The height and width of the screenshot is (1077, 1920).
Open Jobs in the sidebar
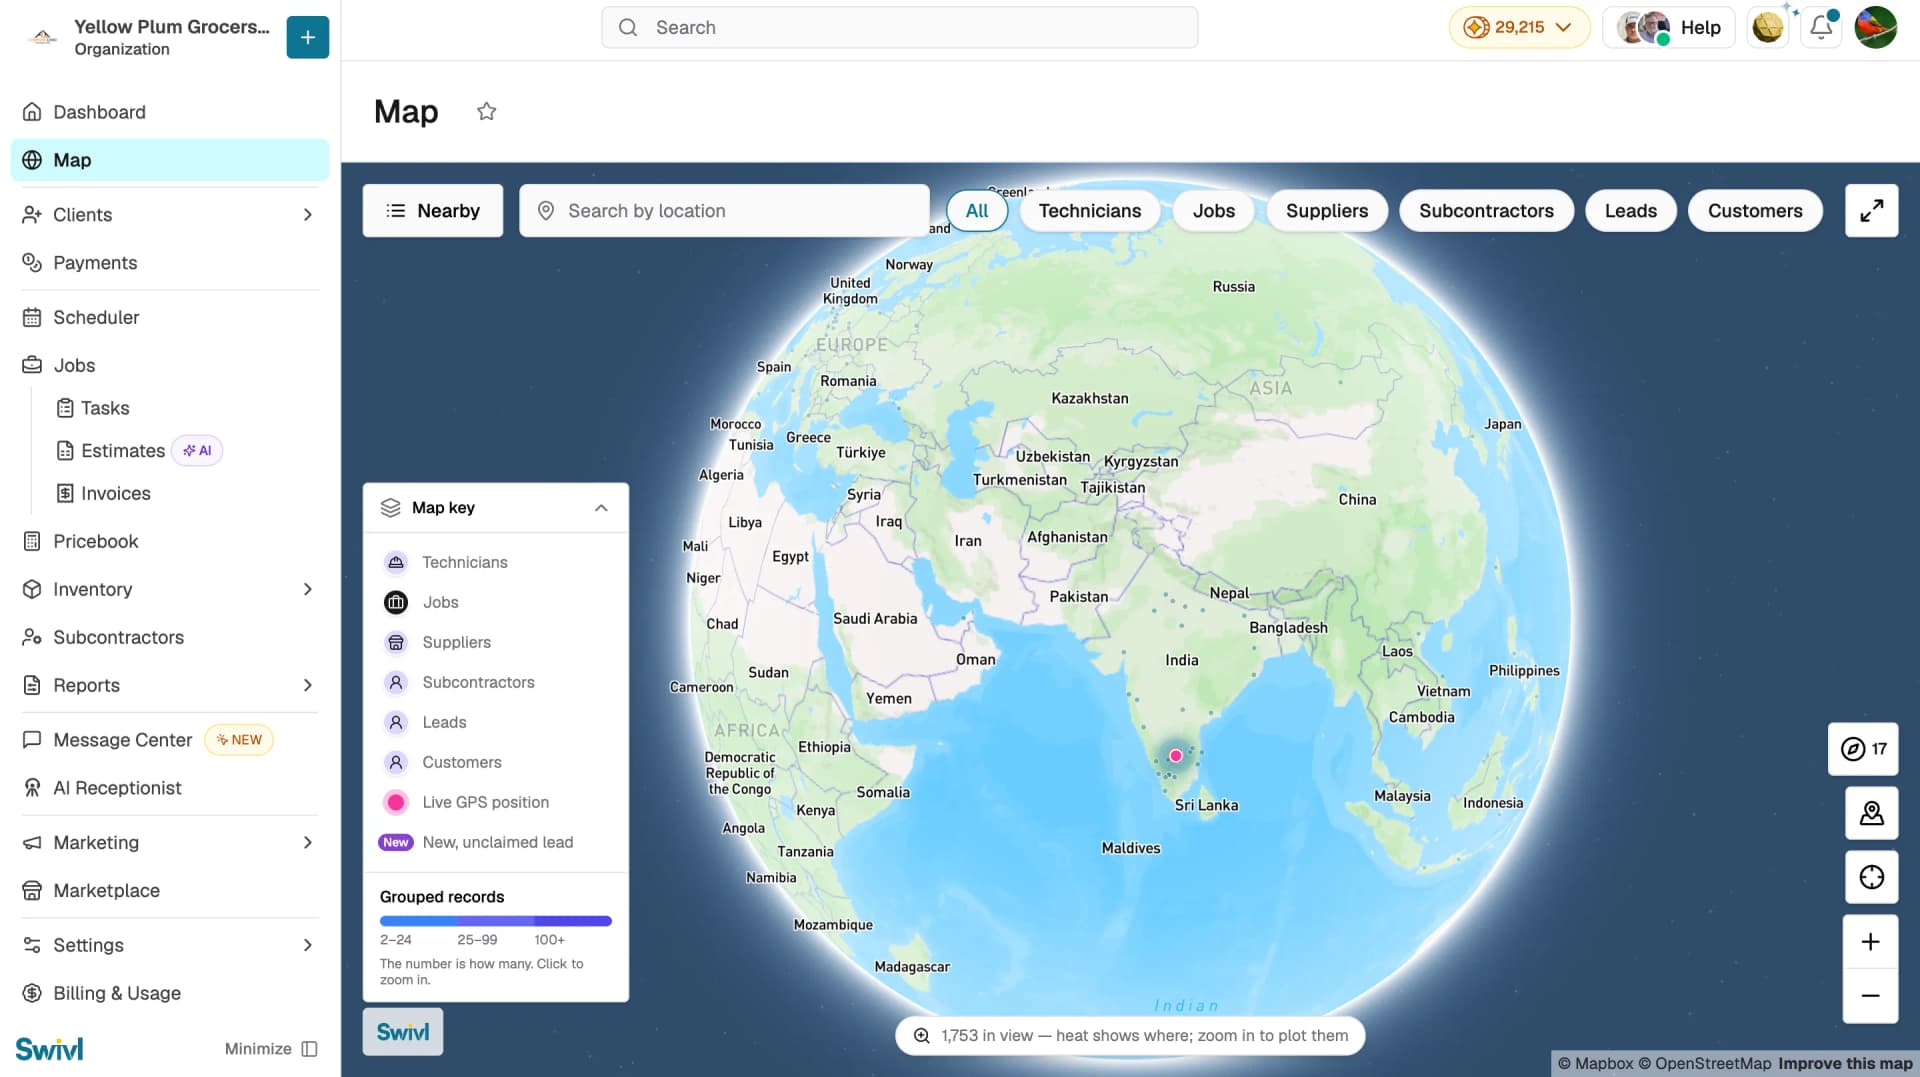click(169, 366)
